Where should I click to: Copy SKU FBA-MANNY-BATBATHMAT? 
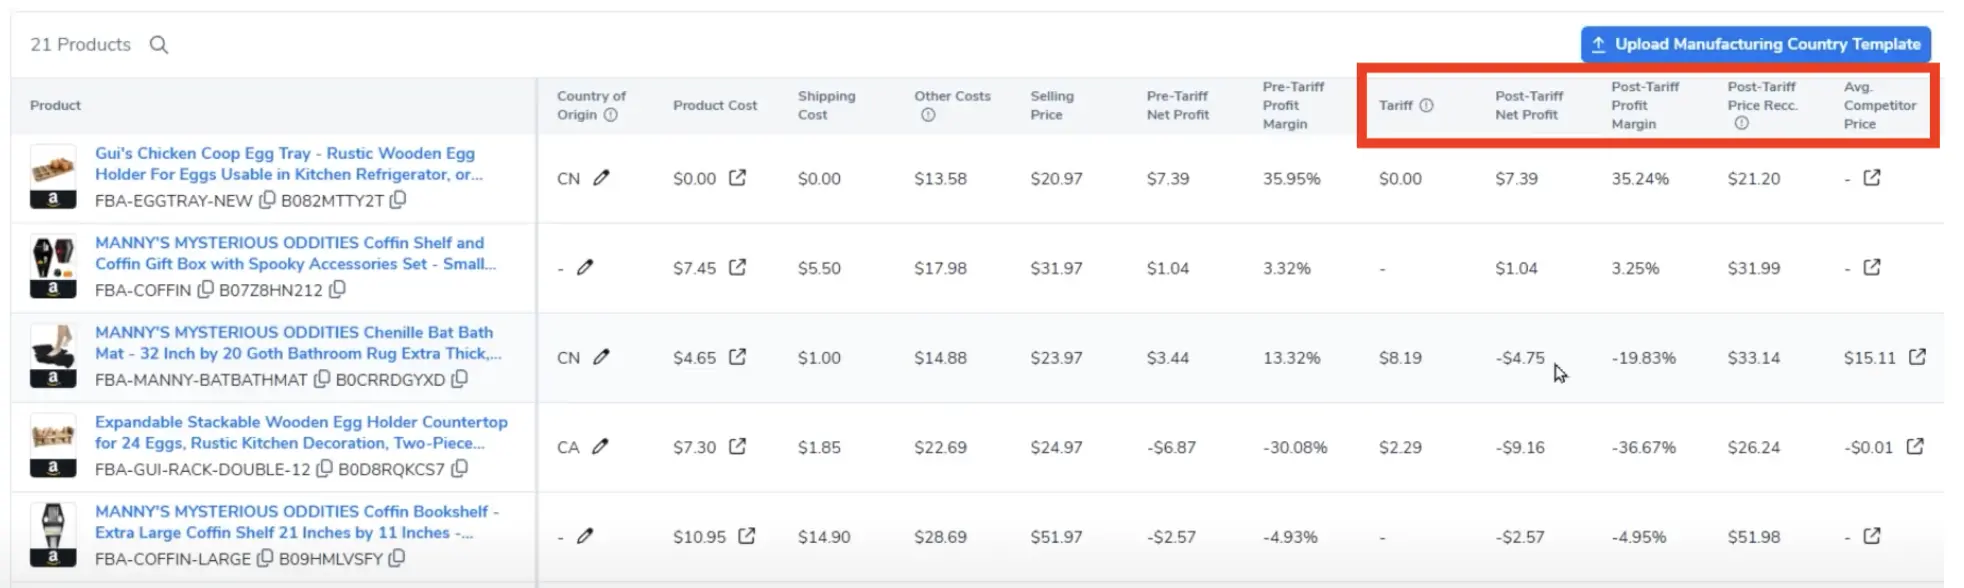(x=322, y=379)
